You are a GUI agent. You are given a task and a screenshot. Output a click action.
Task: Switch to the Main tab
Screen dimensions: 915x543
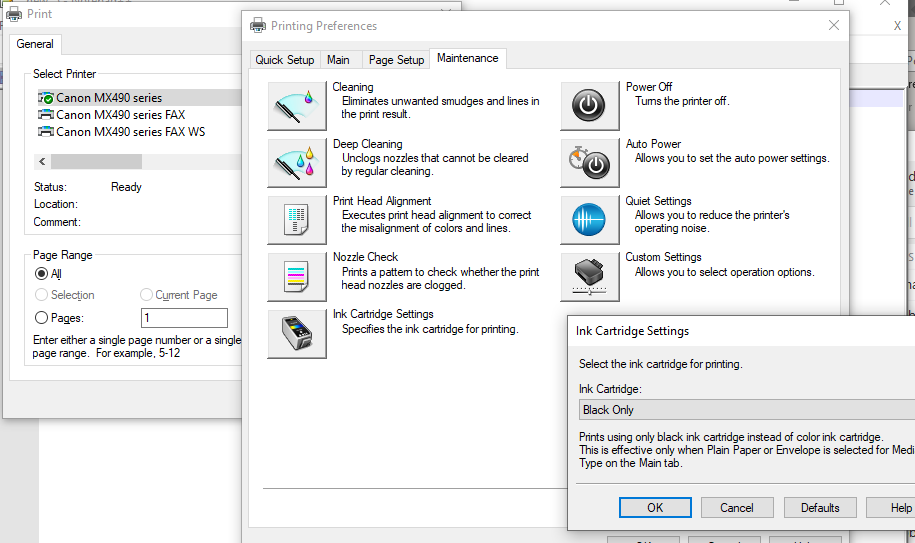click(x=338, y=60)
